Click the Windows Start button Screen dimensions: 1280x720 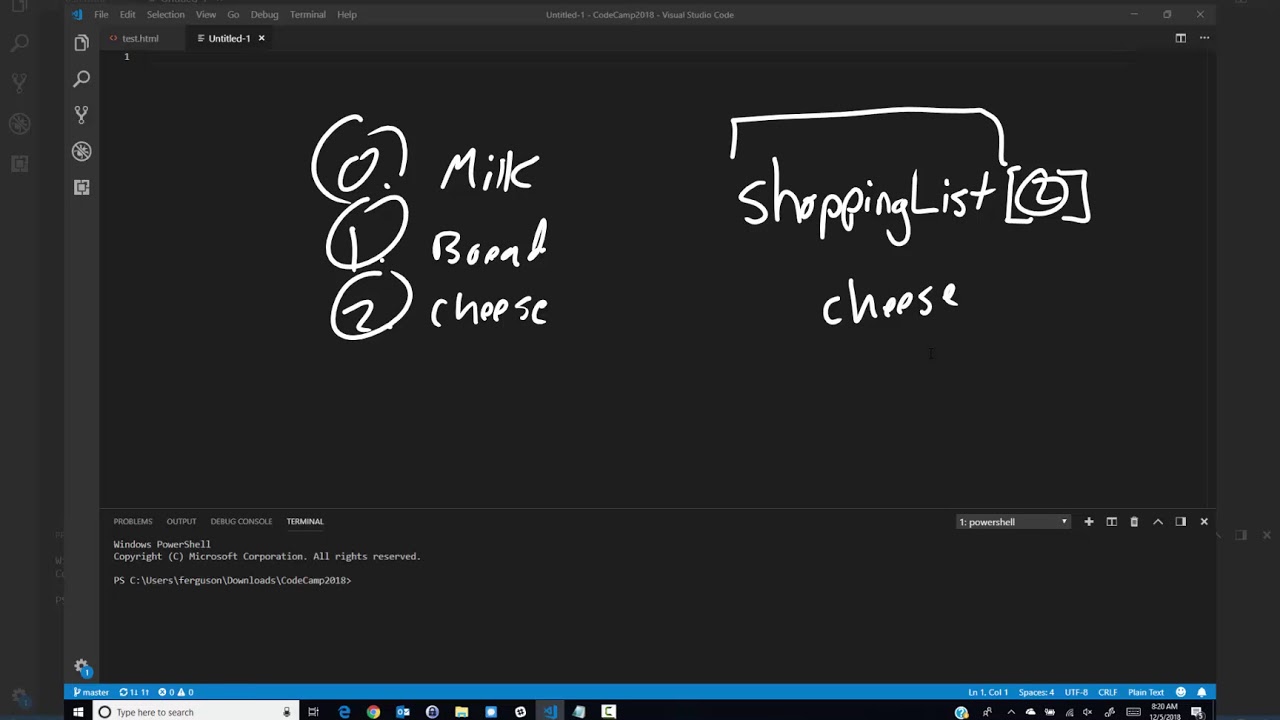click(x=78, y=712)
